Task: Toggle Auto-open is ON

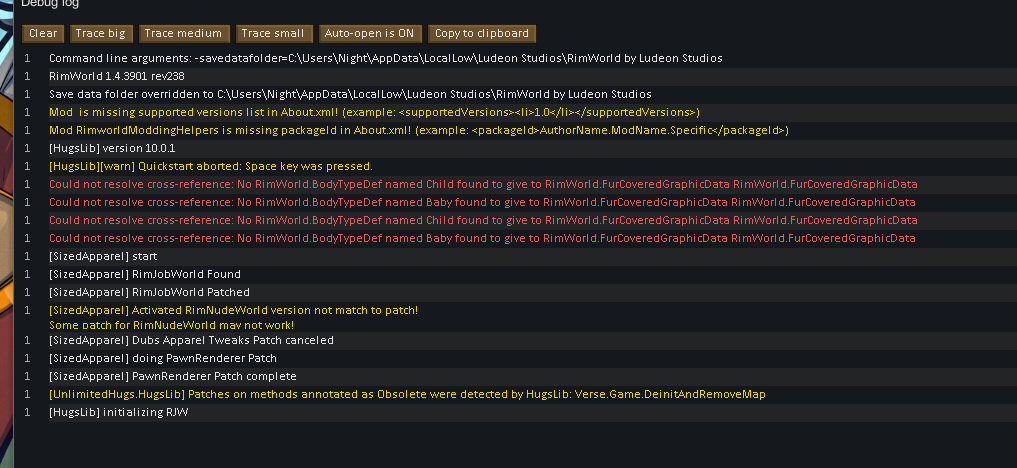Action: pyautogui.click(x=370, y=34)
